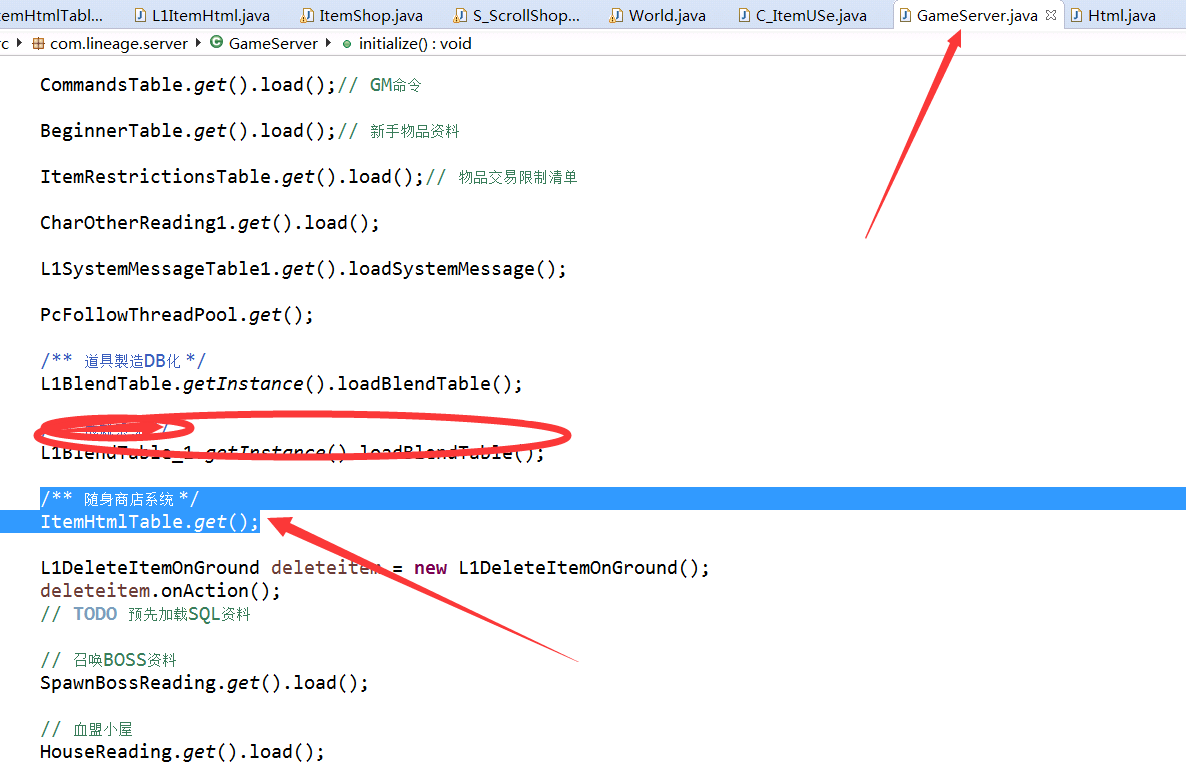Click the package icon in the breadcrumb

[38, 44]
